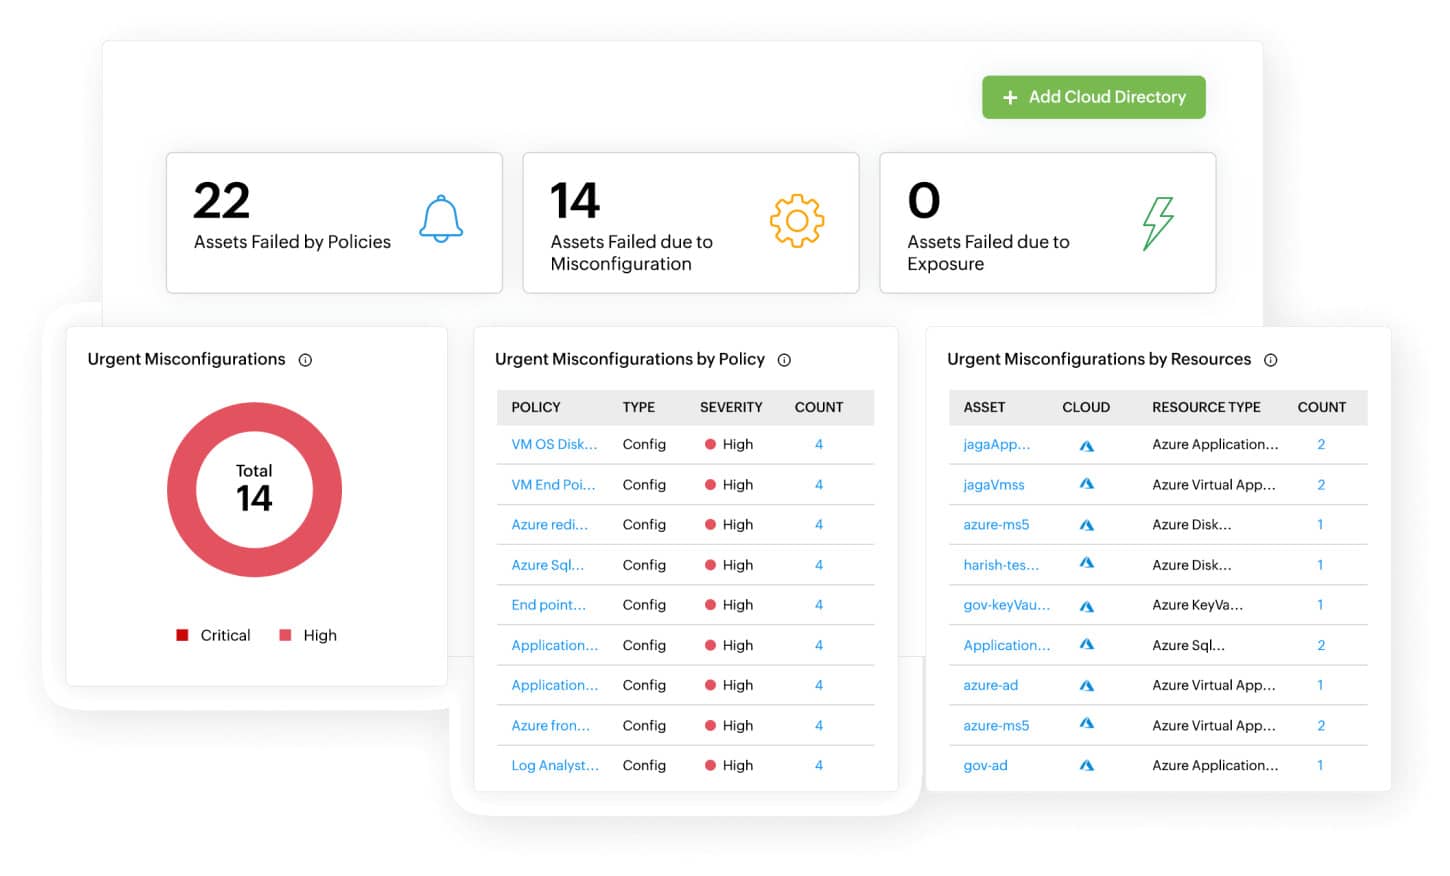Click the Azure cloud icon in harish-tes row
This screenshot has width=1450, height=876.
(x=1086, y=564)
